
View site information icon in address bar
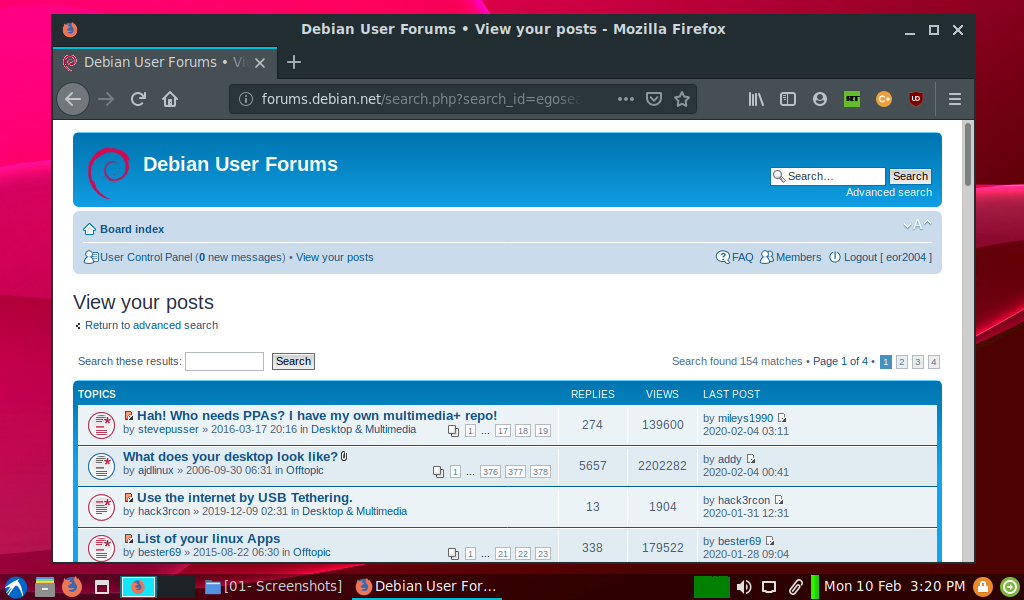tap(246, 99)
